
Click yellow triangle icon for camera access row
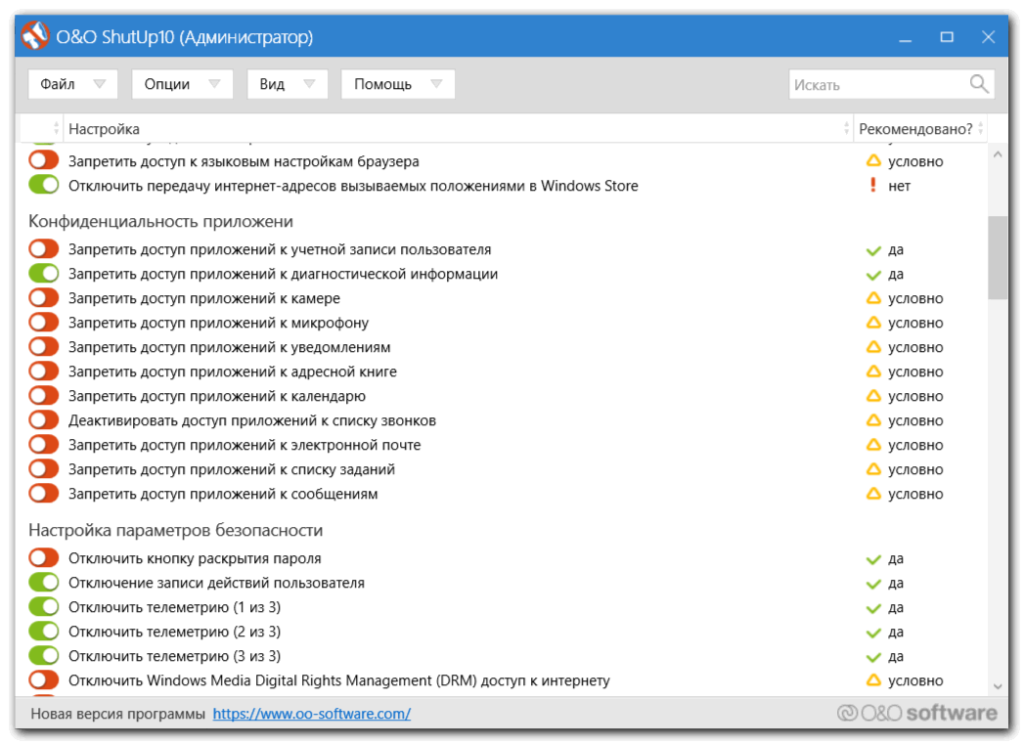[873, 299]
